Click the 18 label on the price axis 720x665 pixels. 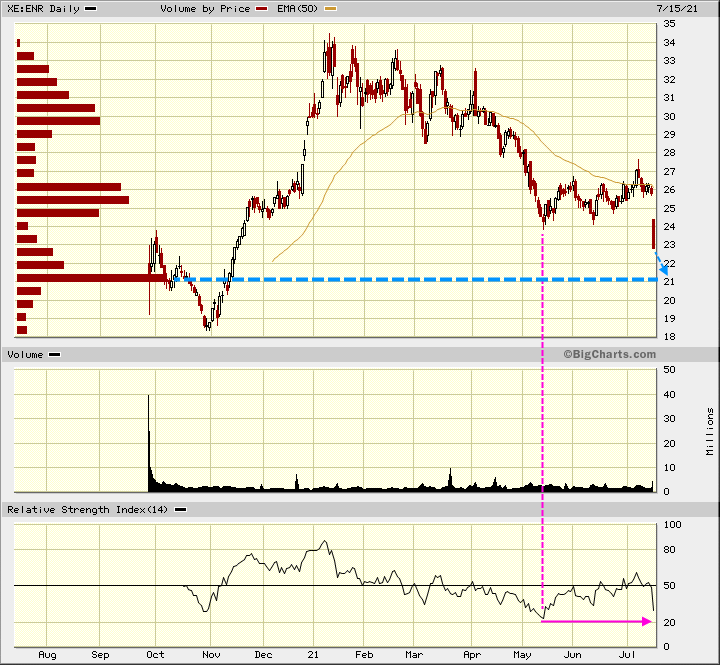[x=669, y=337]
